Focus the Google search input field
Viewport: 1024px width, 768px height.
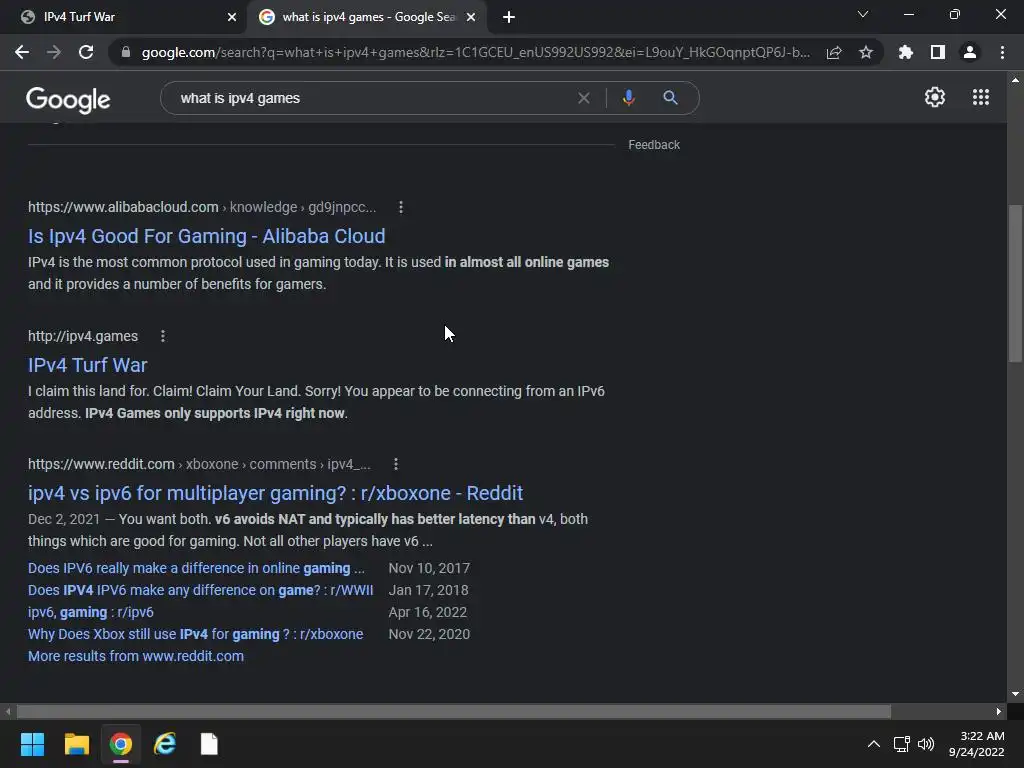372,98
